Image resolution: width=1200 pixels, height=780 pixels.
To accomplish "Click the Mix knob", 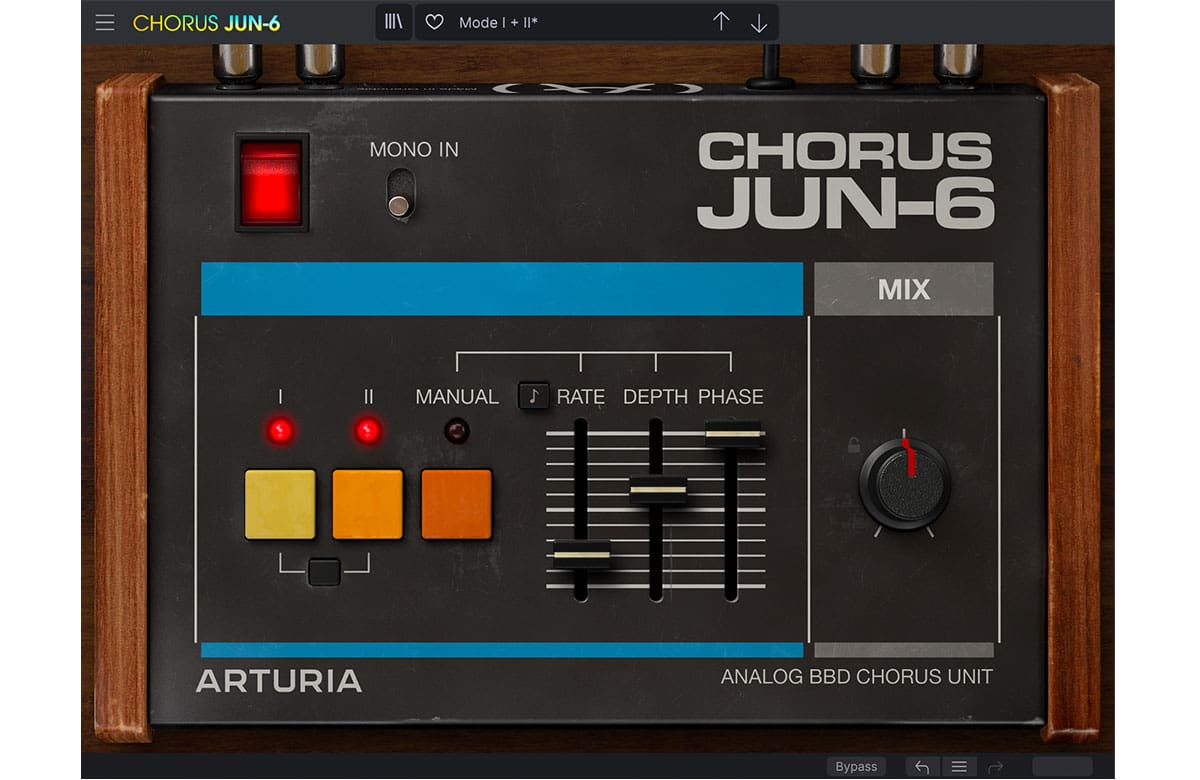I will click(x=904, y=484).
